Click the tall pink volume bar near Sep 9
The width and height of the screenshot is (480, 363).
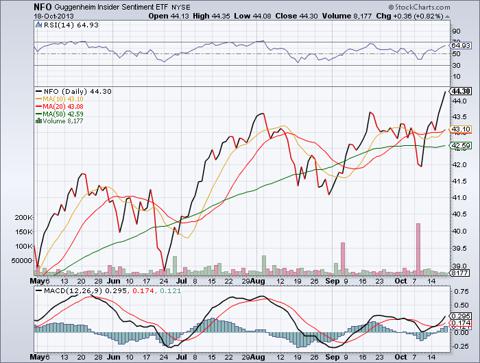(x=343, y=258)
